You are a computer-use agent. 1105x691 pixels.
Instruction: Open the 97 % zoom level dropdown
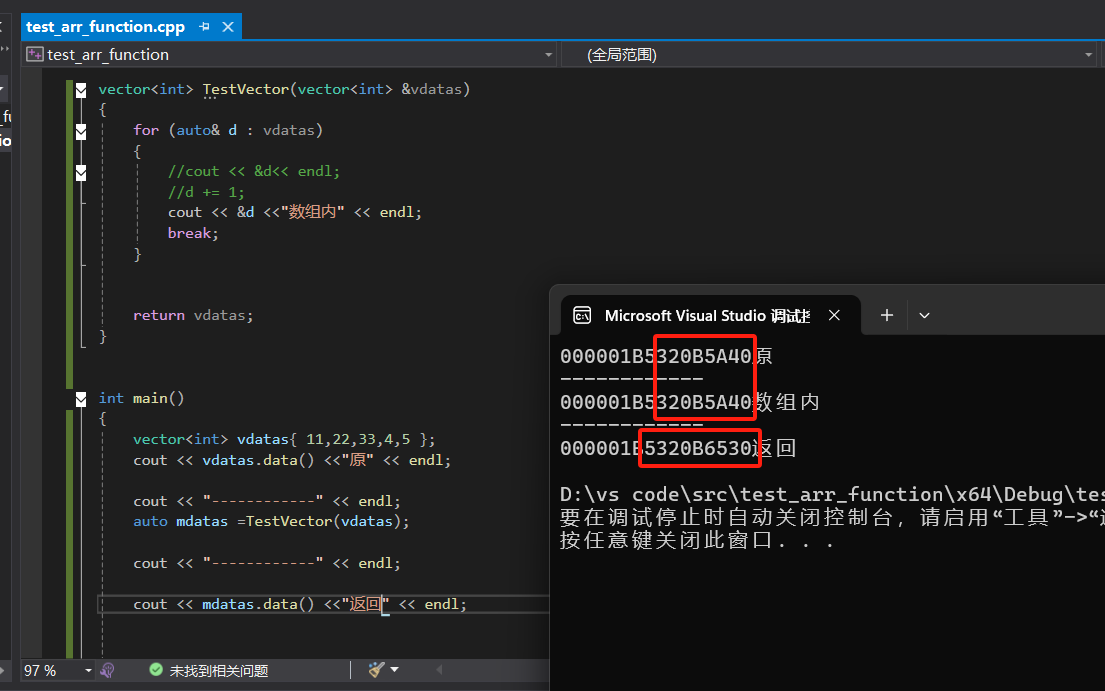pos(88,671)
